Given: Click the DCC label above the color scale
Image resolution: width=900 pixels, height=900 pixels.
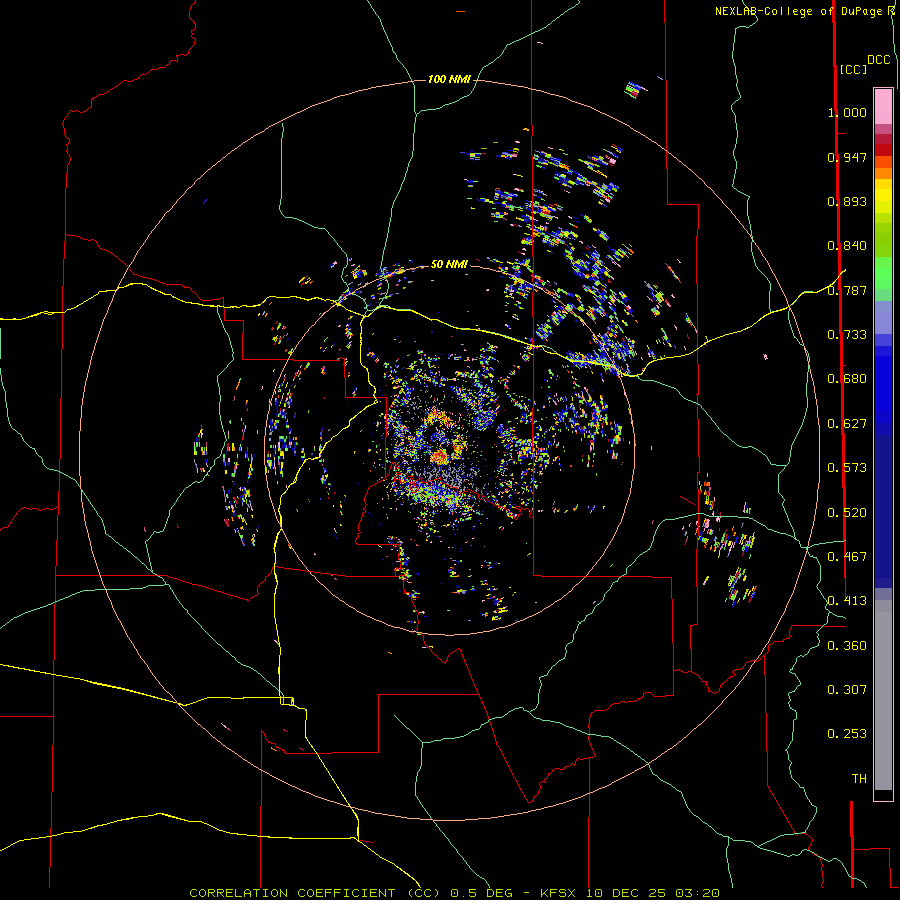Looking at the screenshot, I should pyautogui.click(x=879, y=60).
